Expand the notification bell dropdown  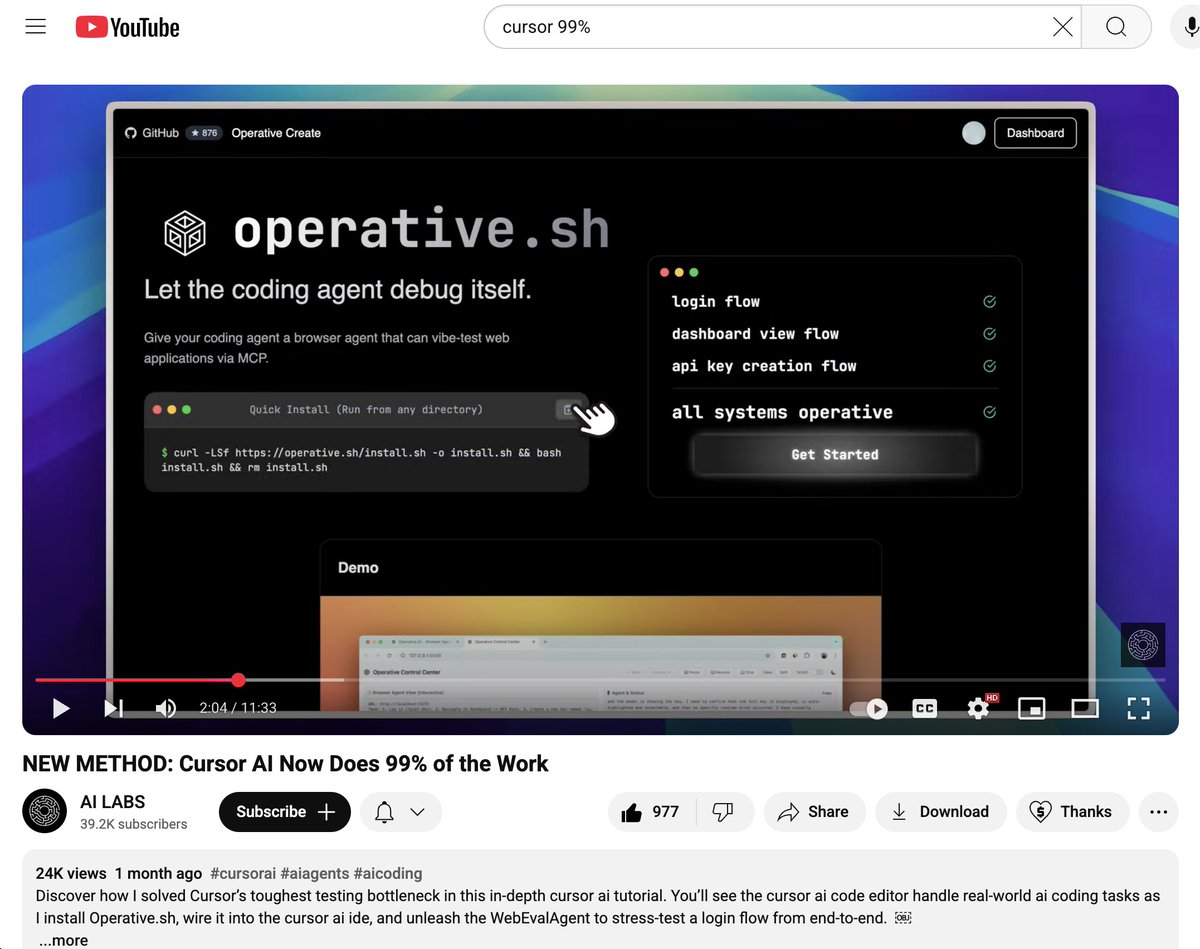coord(400,811)
